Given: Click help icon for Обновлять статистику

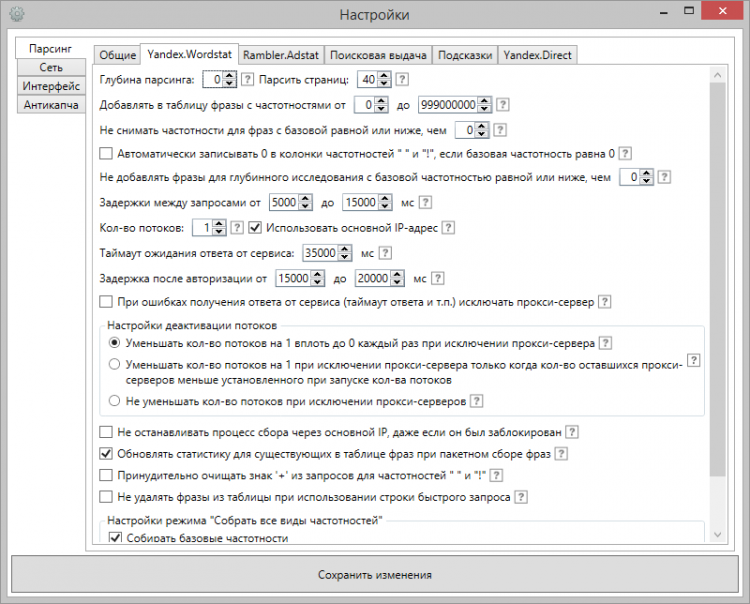Looking at the screenshot, I should point(562,453).
